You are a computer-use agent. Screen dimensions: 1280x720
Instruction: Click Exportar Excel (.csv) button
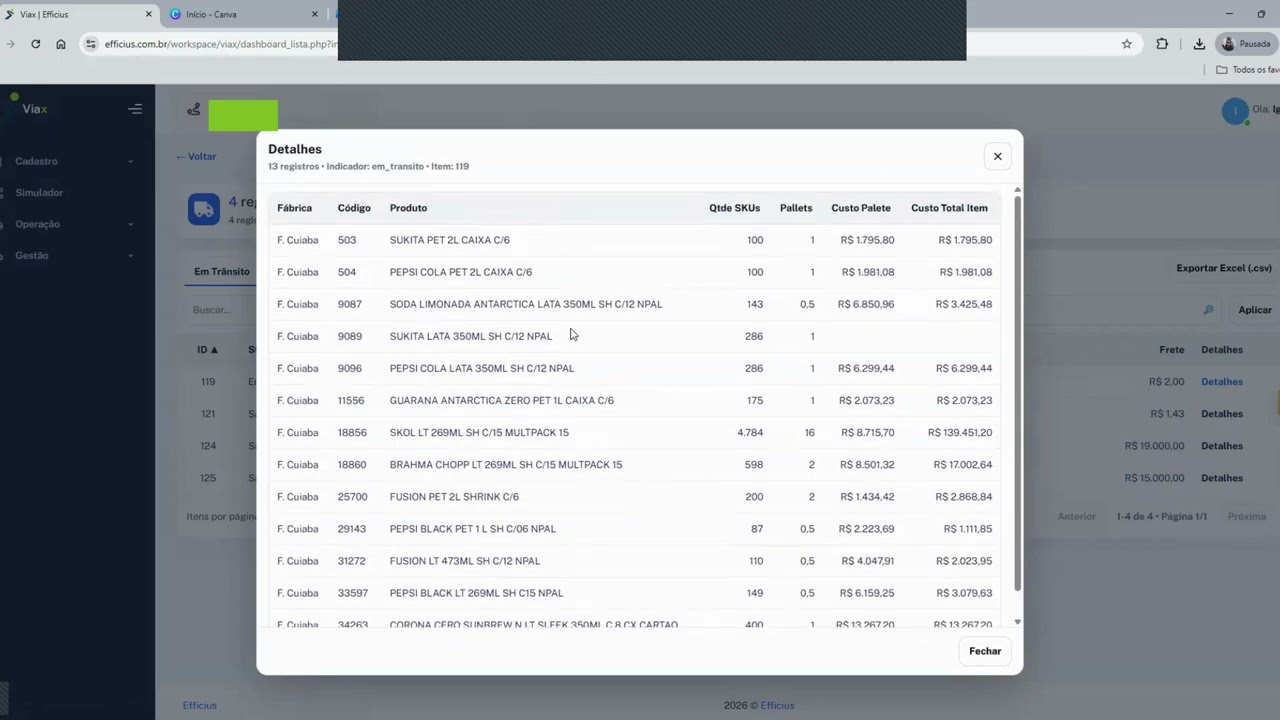pos(1224,268)
